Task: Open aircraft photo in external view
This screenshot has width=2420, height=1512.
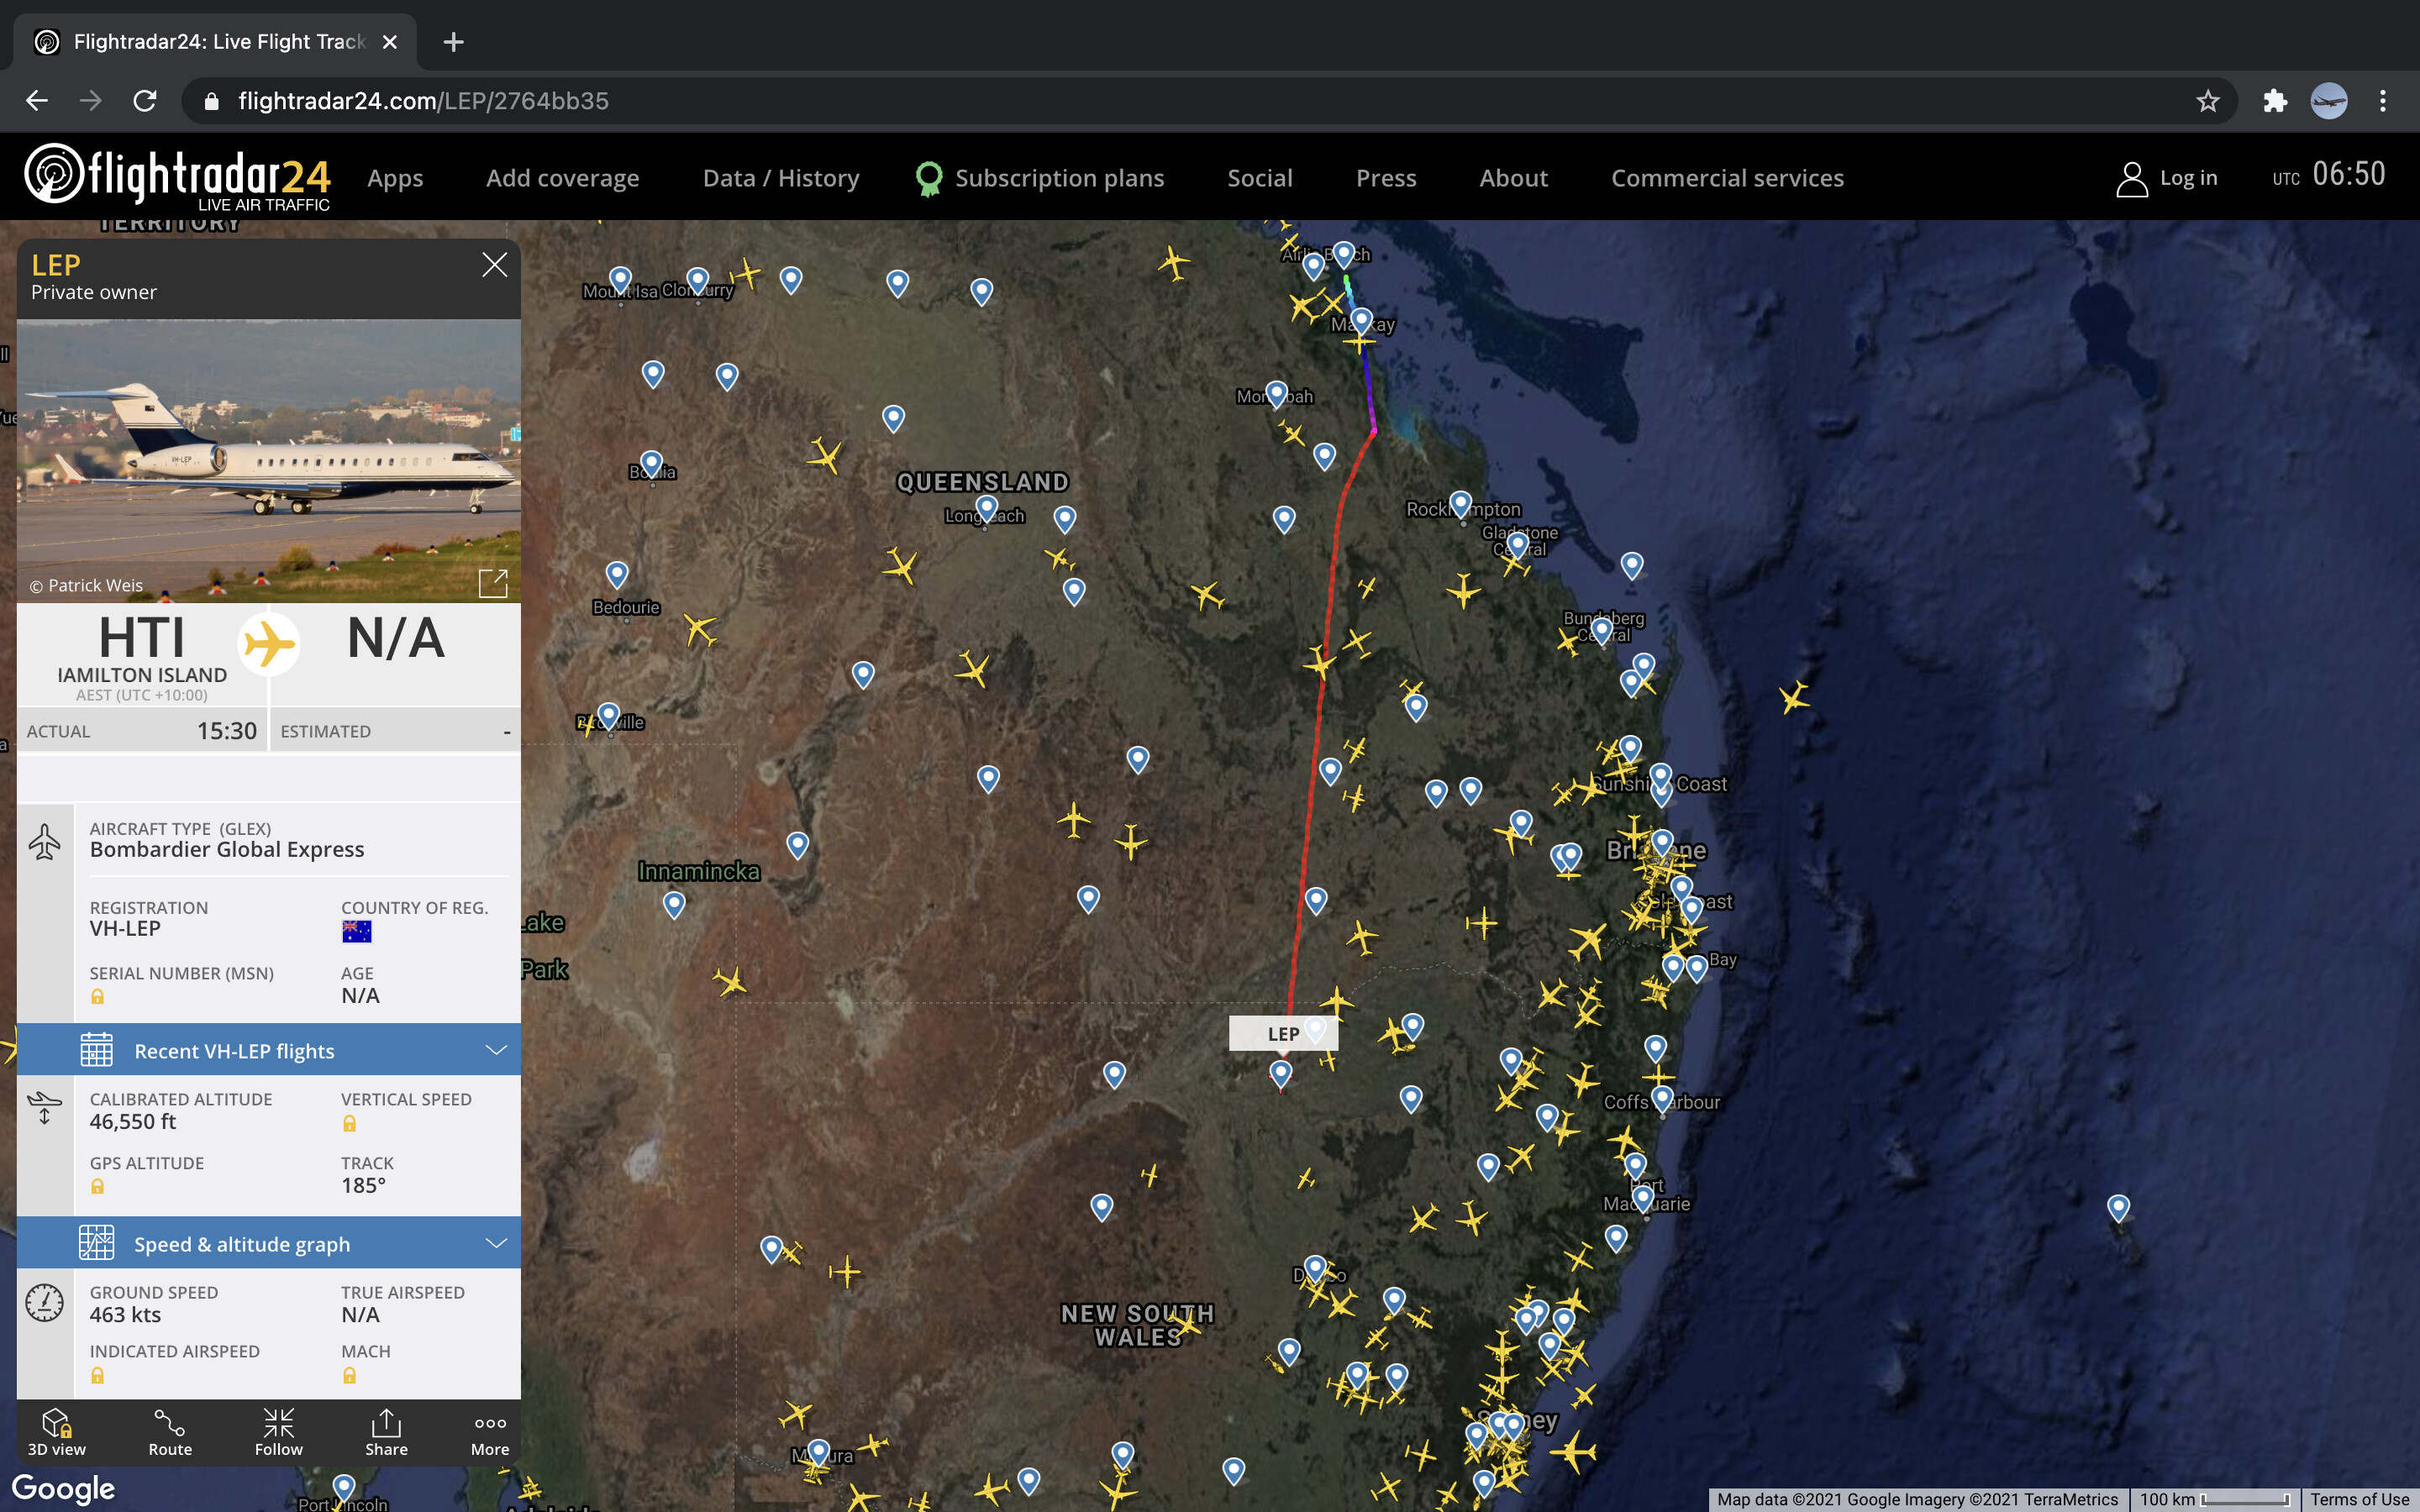Action: (x=493, y=583)
